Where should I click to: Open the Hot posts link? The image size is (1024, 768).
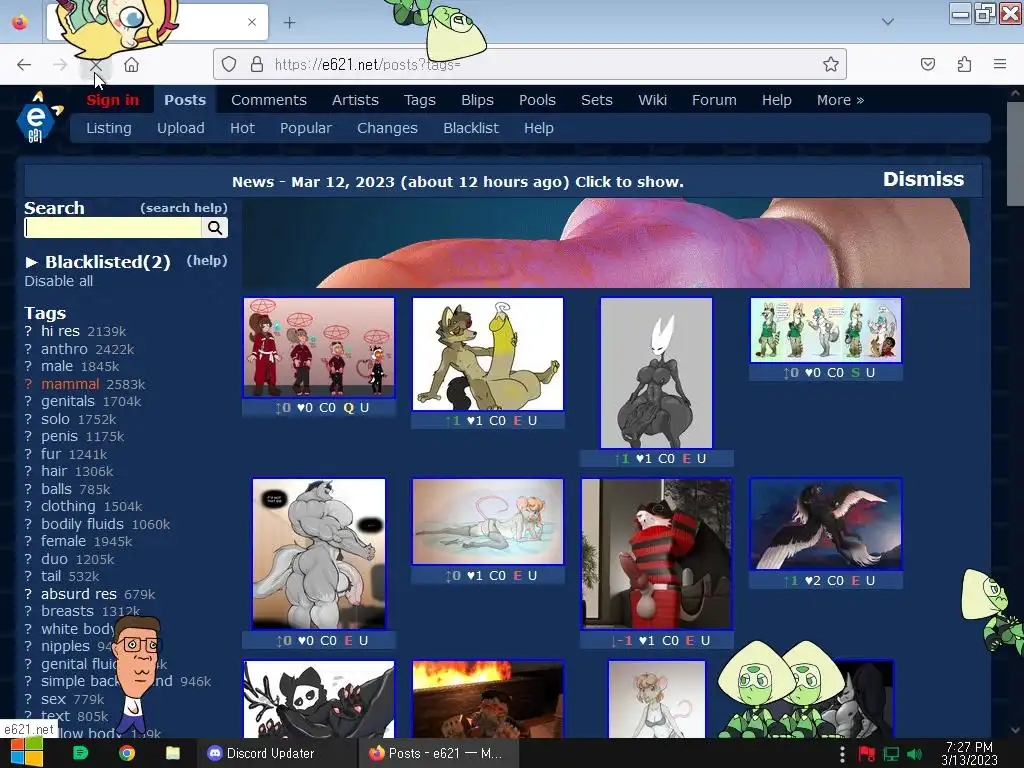242,128
